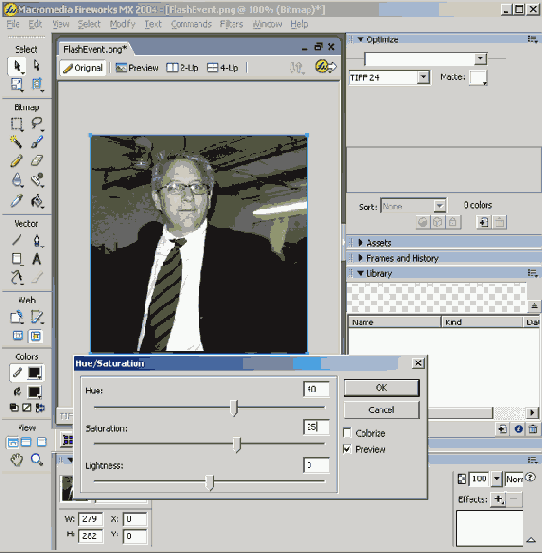Switch to the 2-Up view tab
Image resolution: width=542 pixels, height=553 pixels.
[x=182, y=67]
